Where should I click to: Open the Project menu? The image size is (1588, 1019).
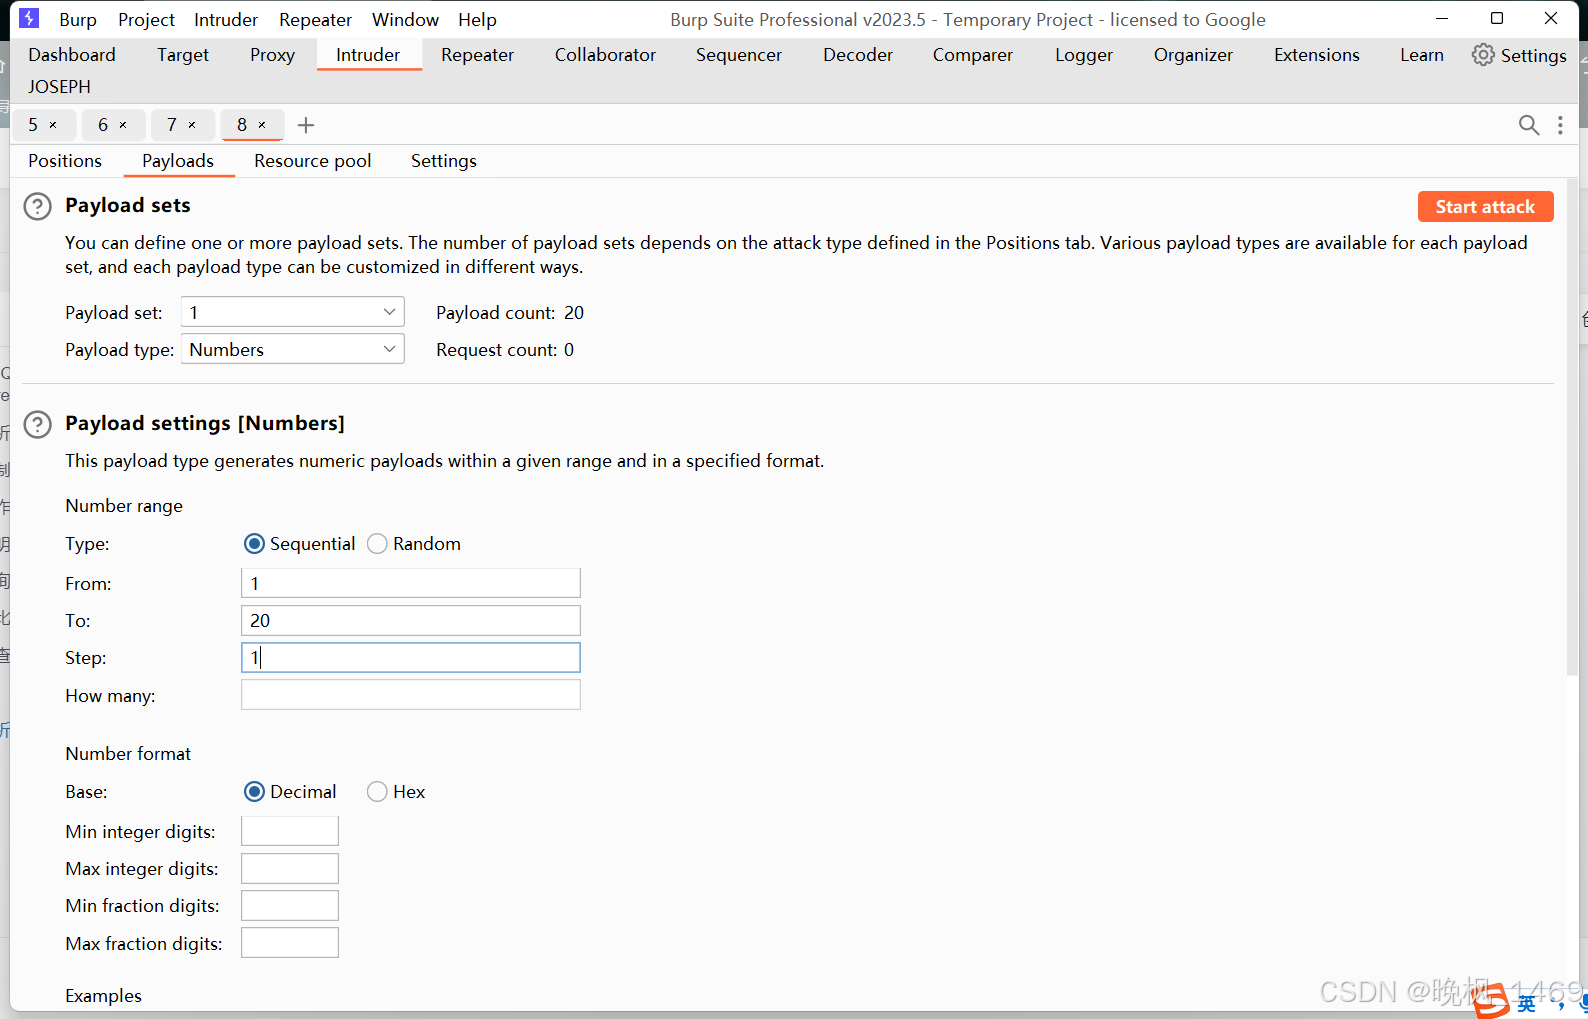click(x=146, y=19)
